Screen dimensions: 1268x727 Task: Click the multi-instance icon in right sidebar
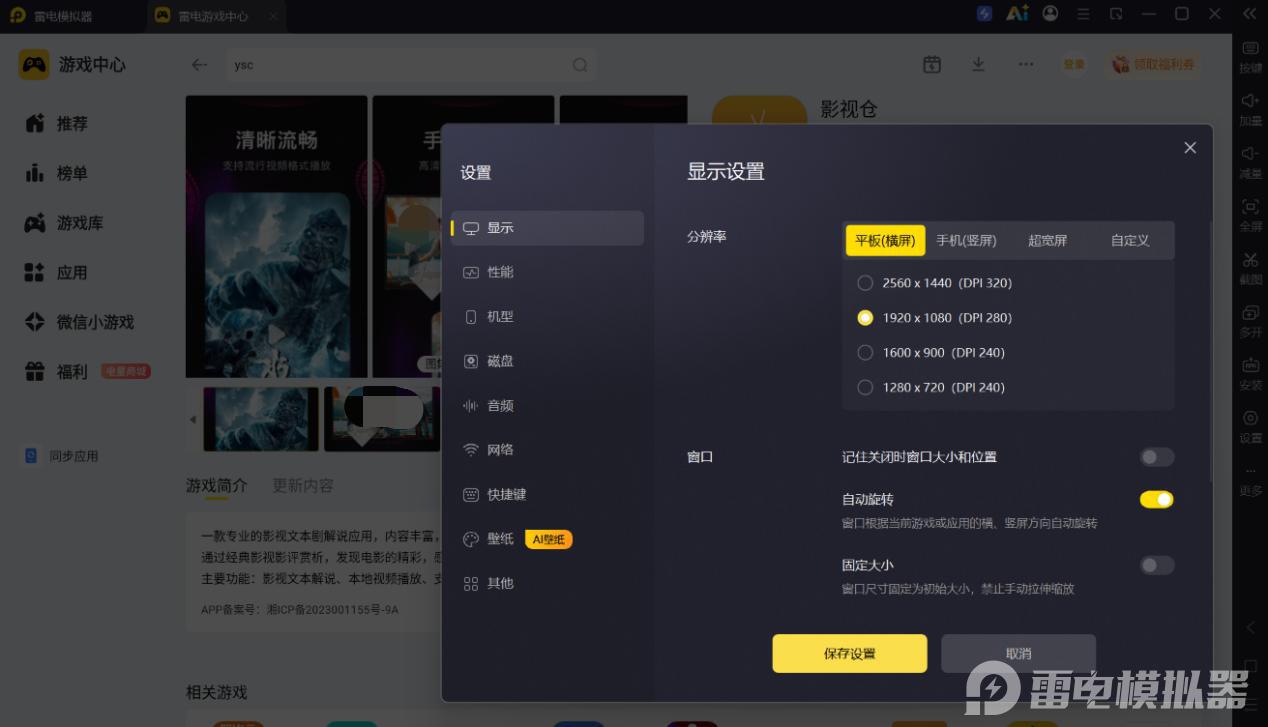coord(1250,312)
